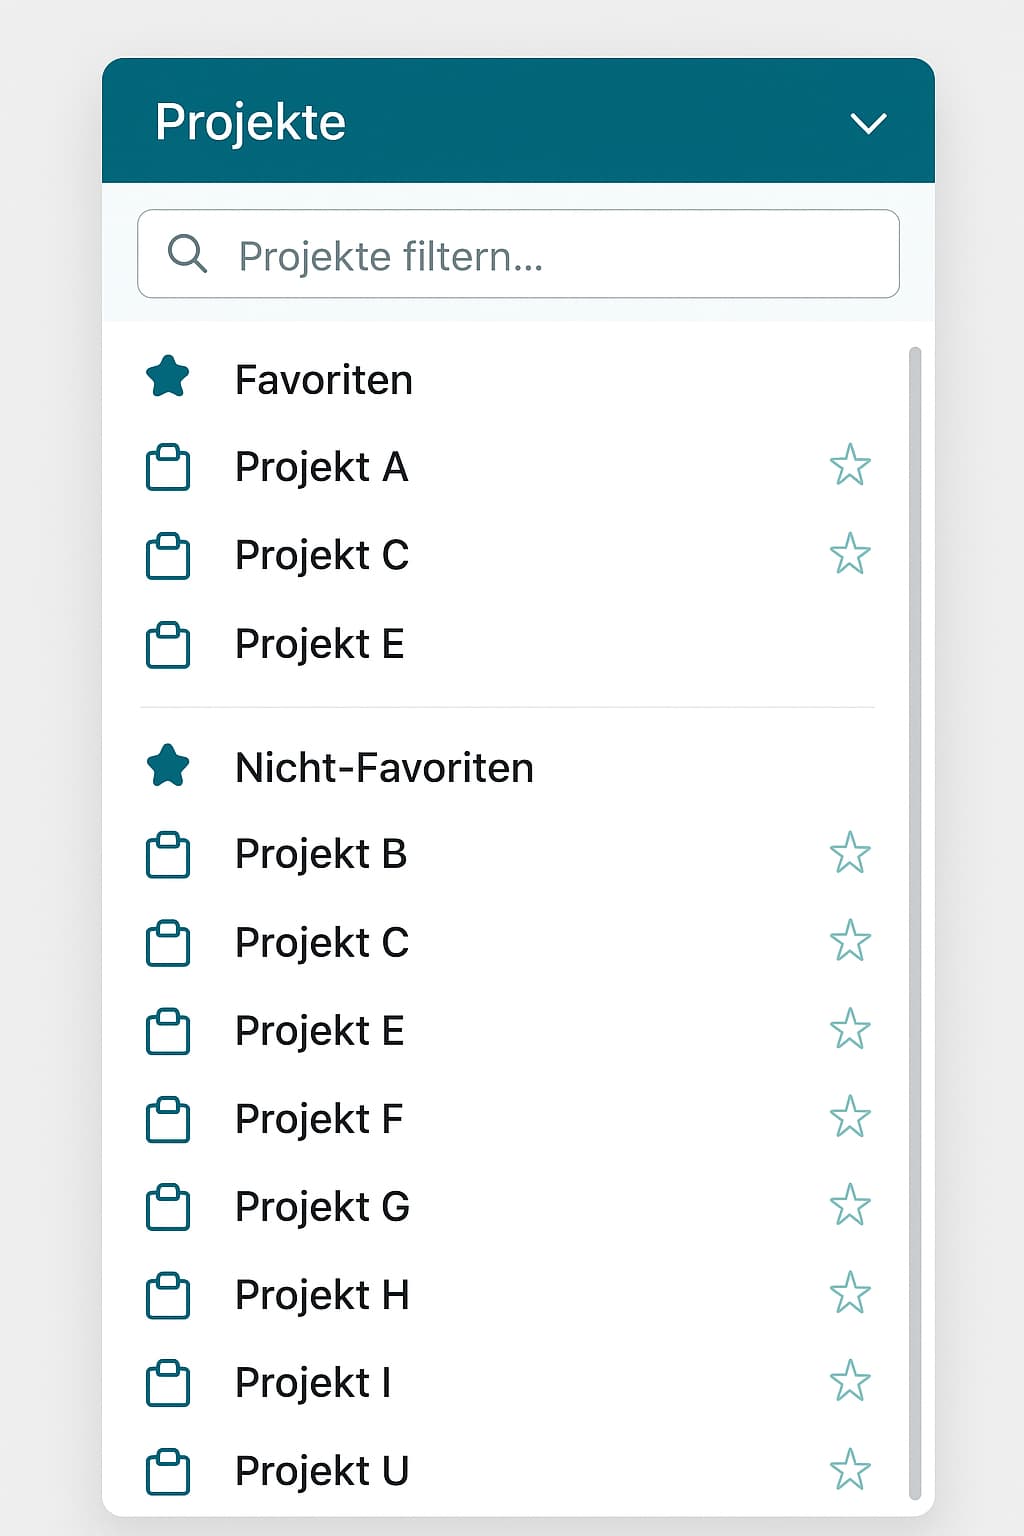Collapse the Projekte panel with the chevron
Screen dimensions: 1024x1536
click(x=868, y=123)
